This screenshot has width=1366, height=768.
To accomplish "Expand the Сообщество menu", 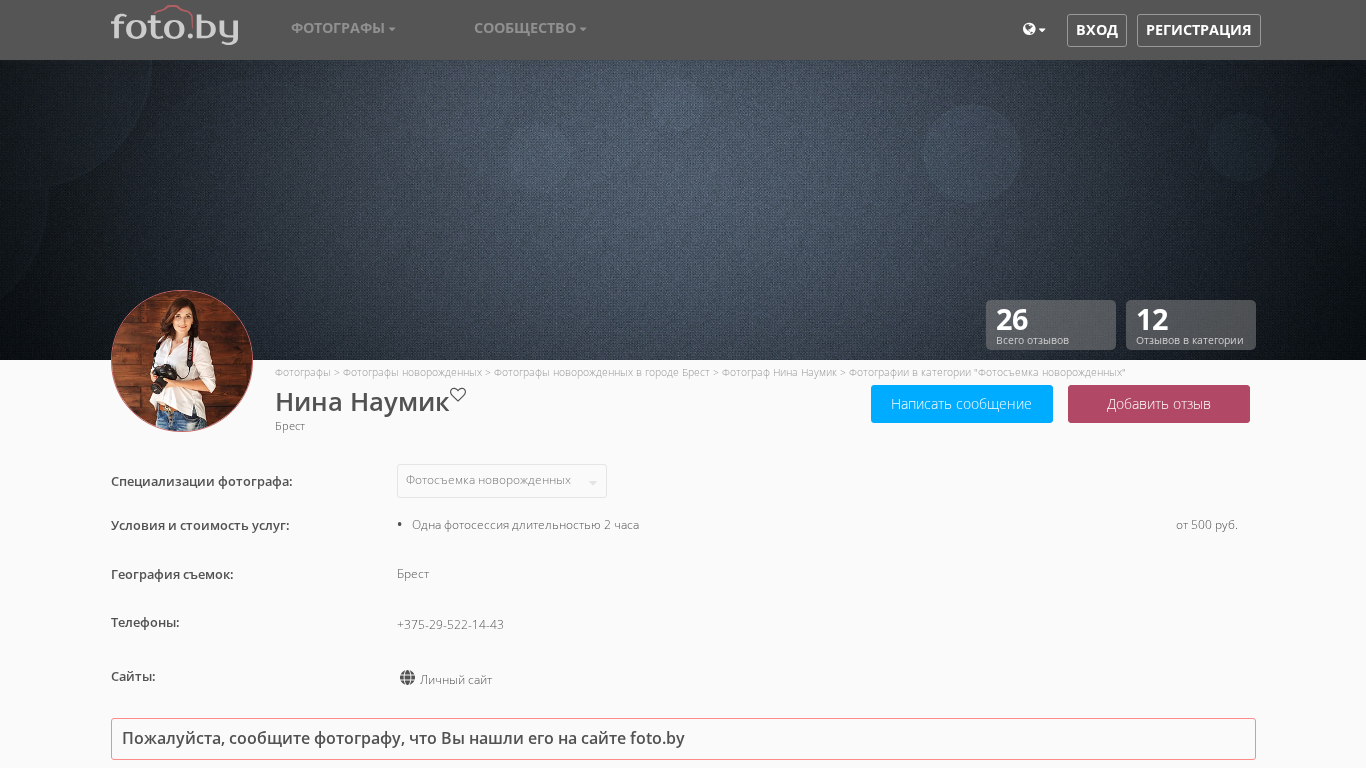I will click(530, 28).
